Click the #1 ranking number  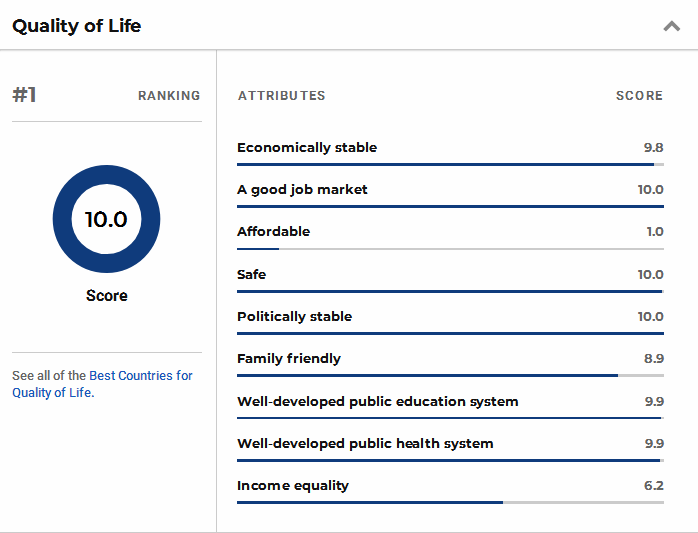click(x=24, y=95)
